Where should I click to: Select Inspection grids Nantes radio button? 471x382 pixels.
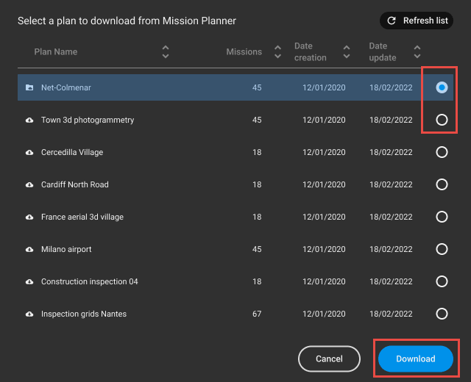pyautogui.click(x=442, y=314)
